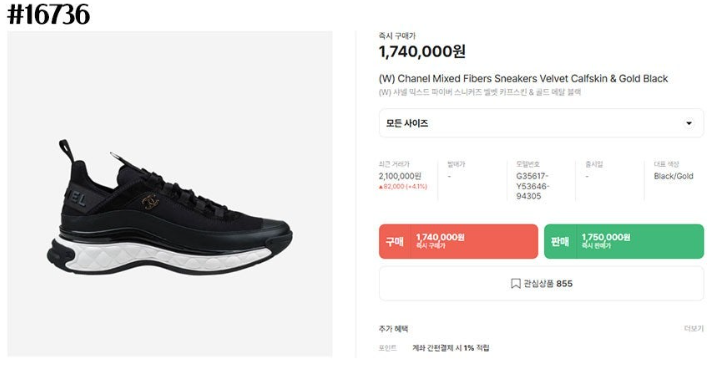Click the red 구매 buy button
The height and width of the screenshot is (390, 716).
458,241
